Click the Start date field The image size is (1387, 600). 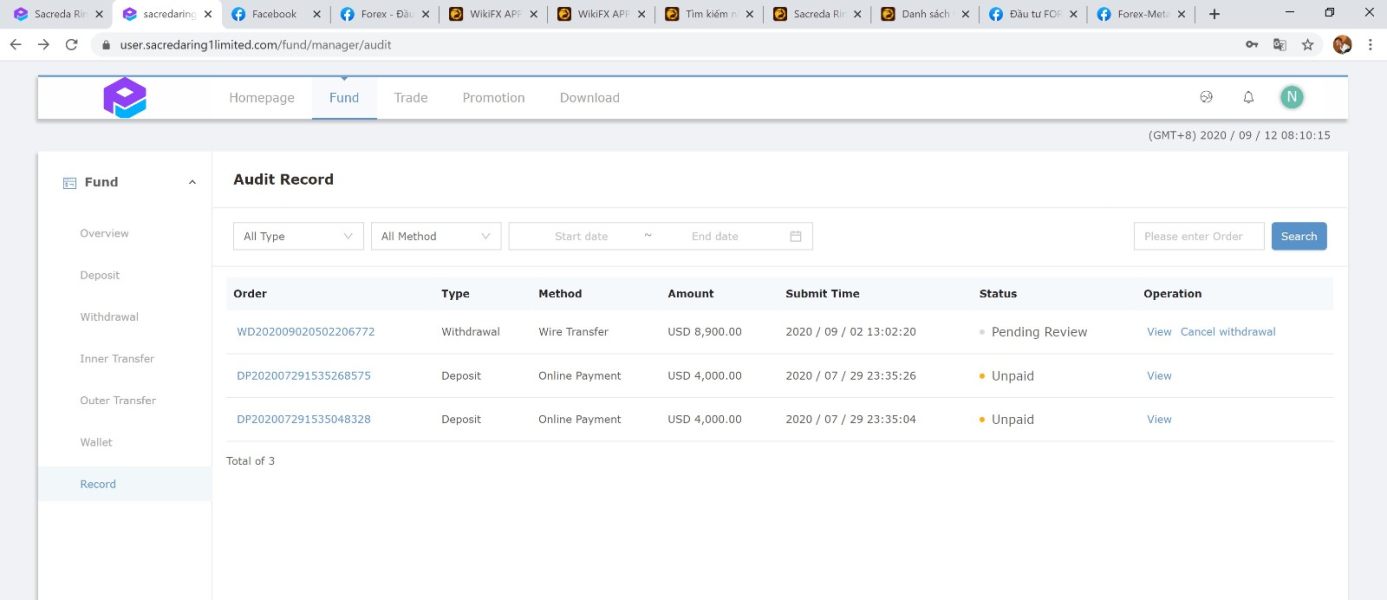click(581, 236)
